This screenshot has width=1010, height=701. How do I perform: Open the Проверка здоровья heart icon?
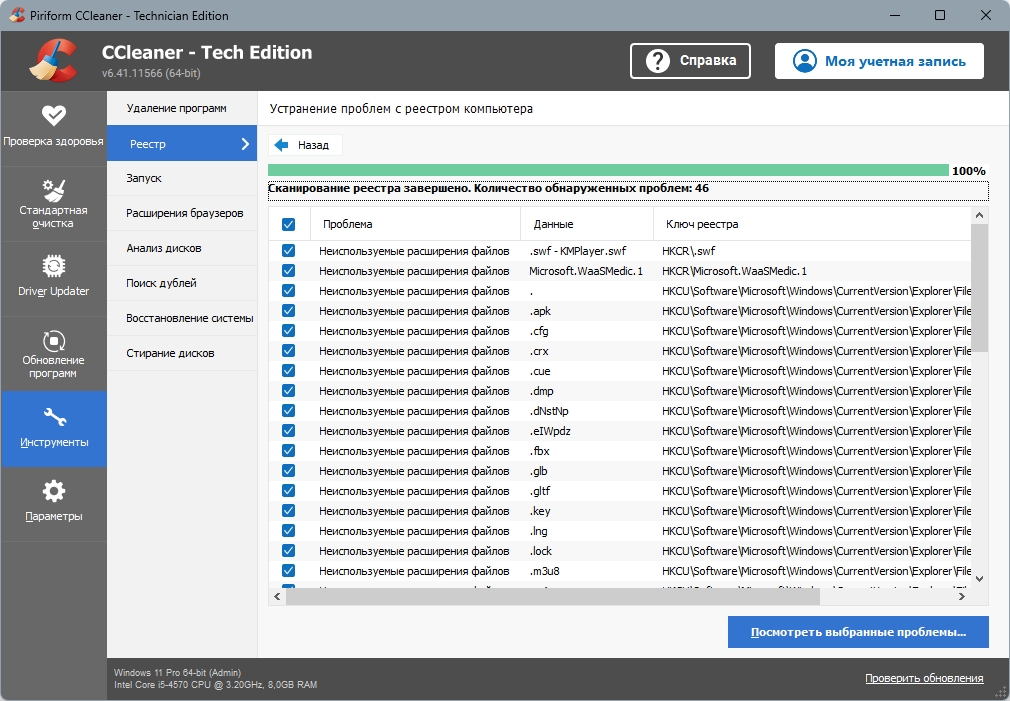tap(53, 115)
